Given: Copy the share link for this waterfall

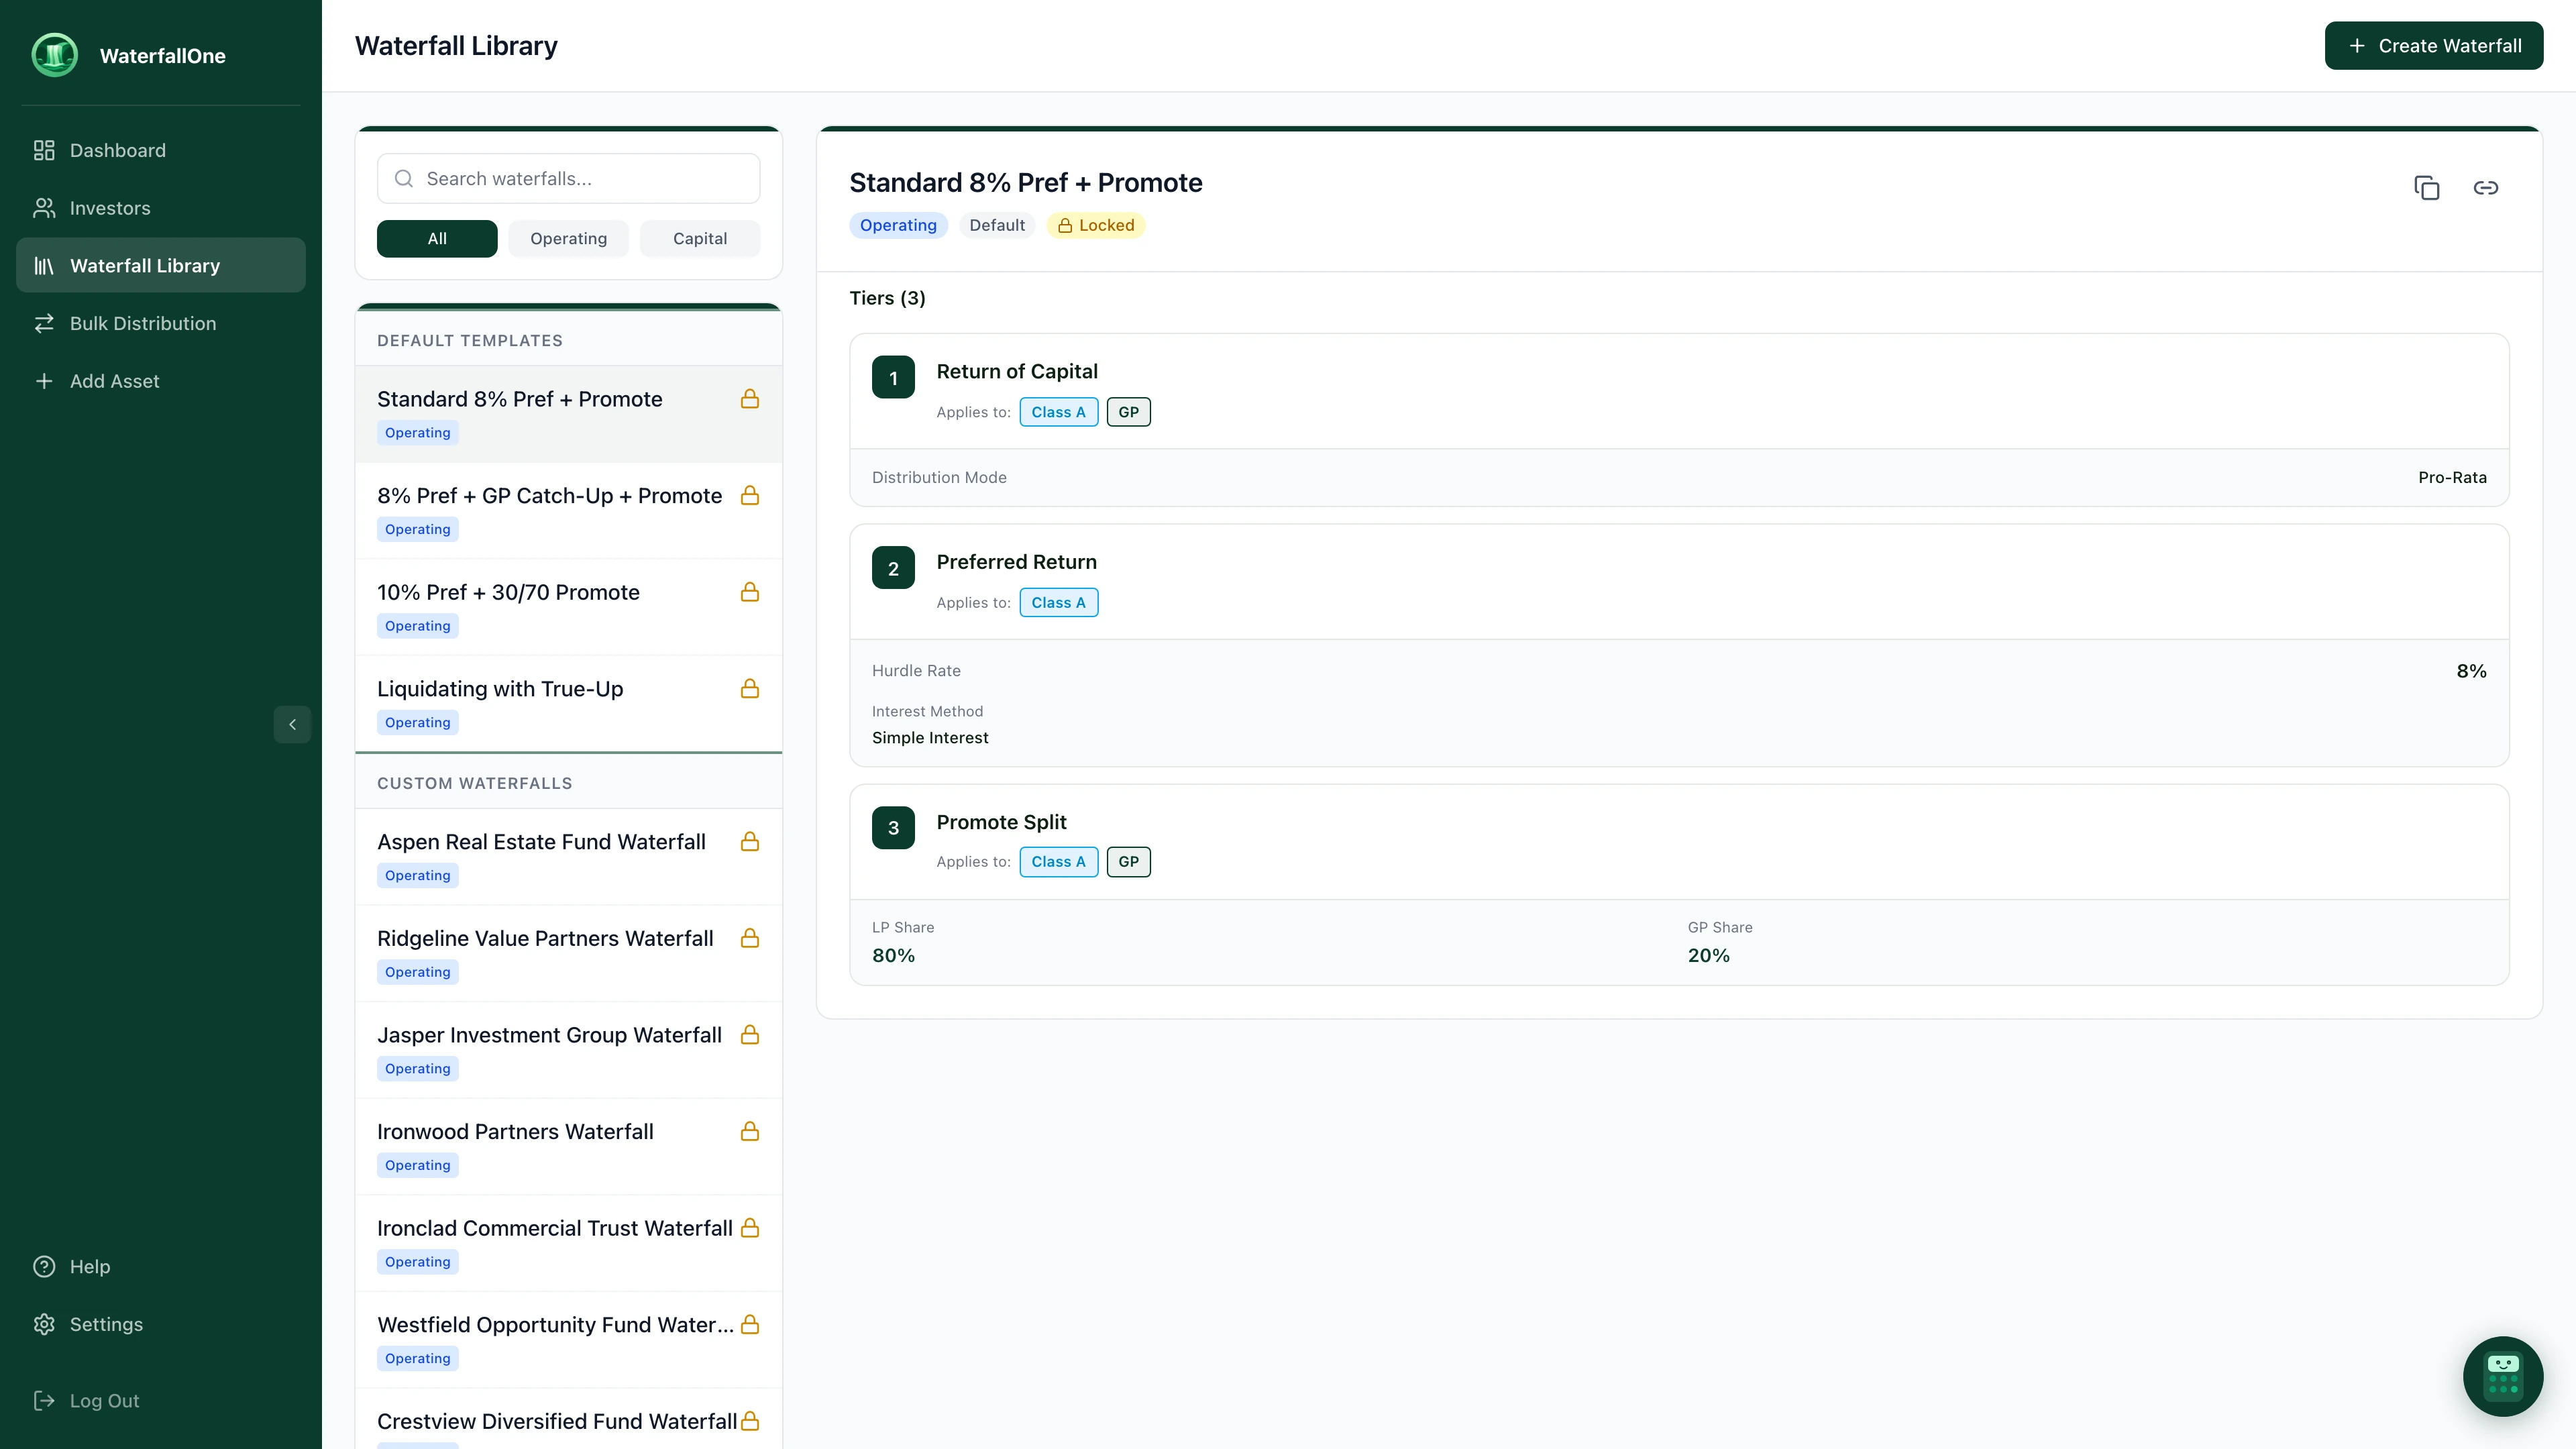Looking at the screenshot, I should point(2487,188).
